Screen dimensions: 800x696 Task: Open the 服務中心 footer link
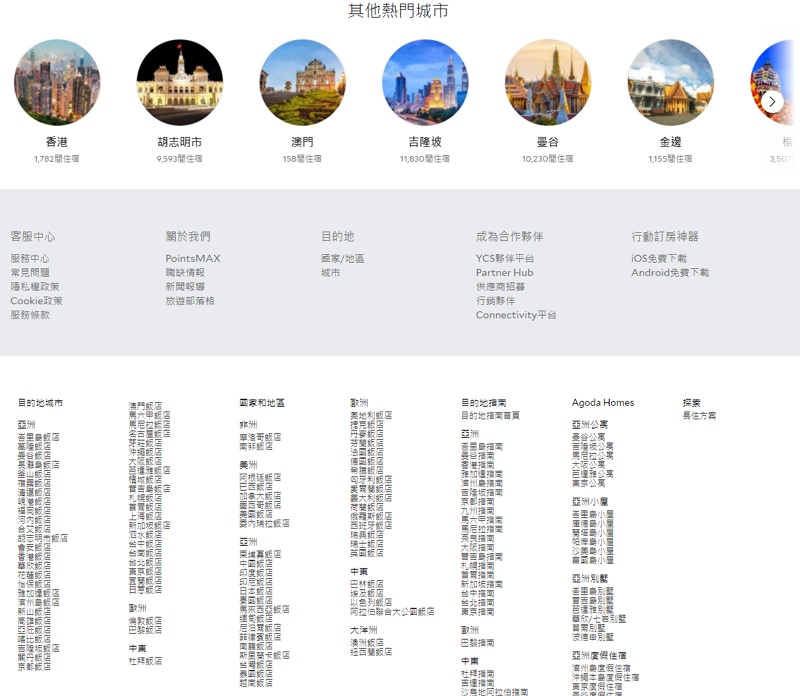(x=30, y=258)
